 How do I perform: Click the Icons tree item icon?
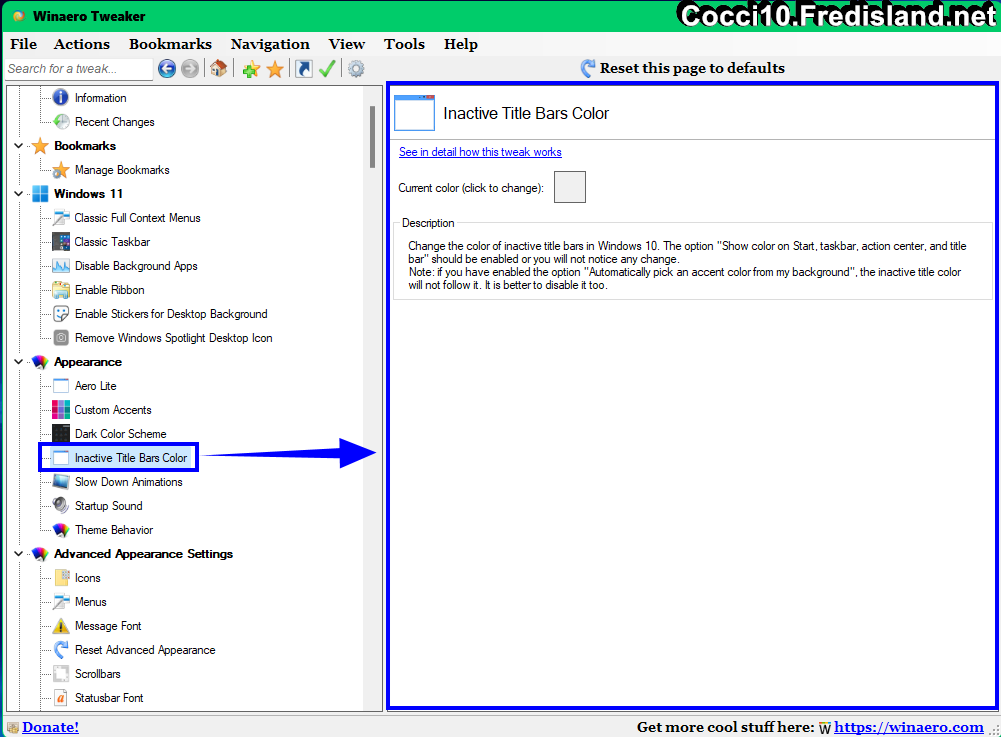tap(61, 578)
